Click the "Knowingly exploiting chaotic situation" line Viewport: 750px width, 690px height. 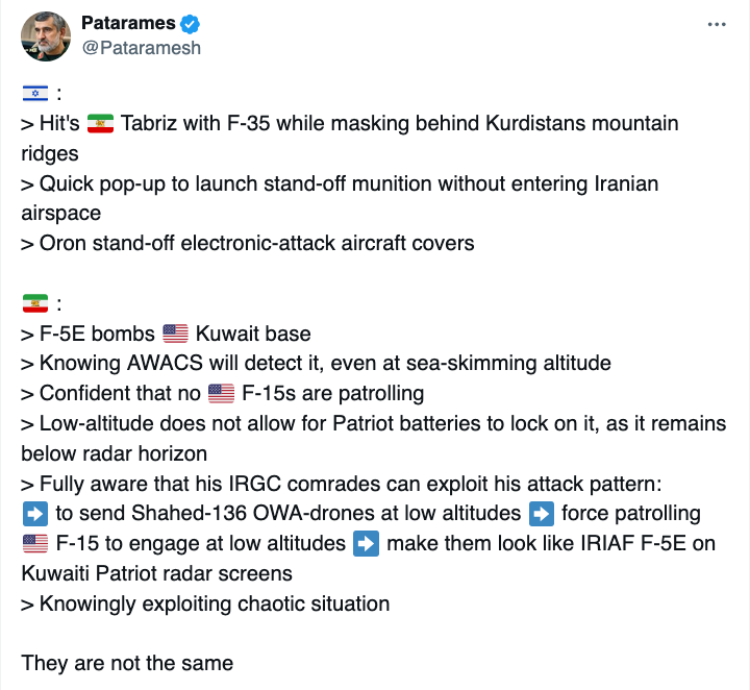point(205,604)
